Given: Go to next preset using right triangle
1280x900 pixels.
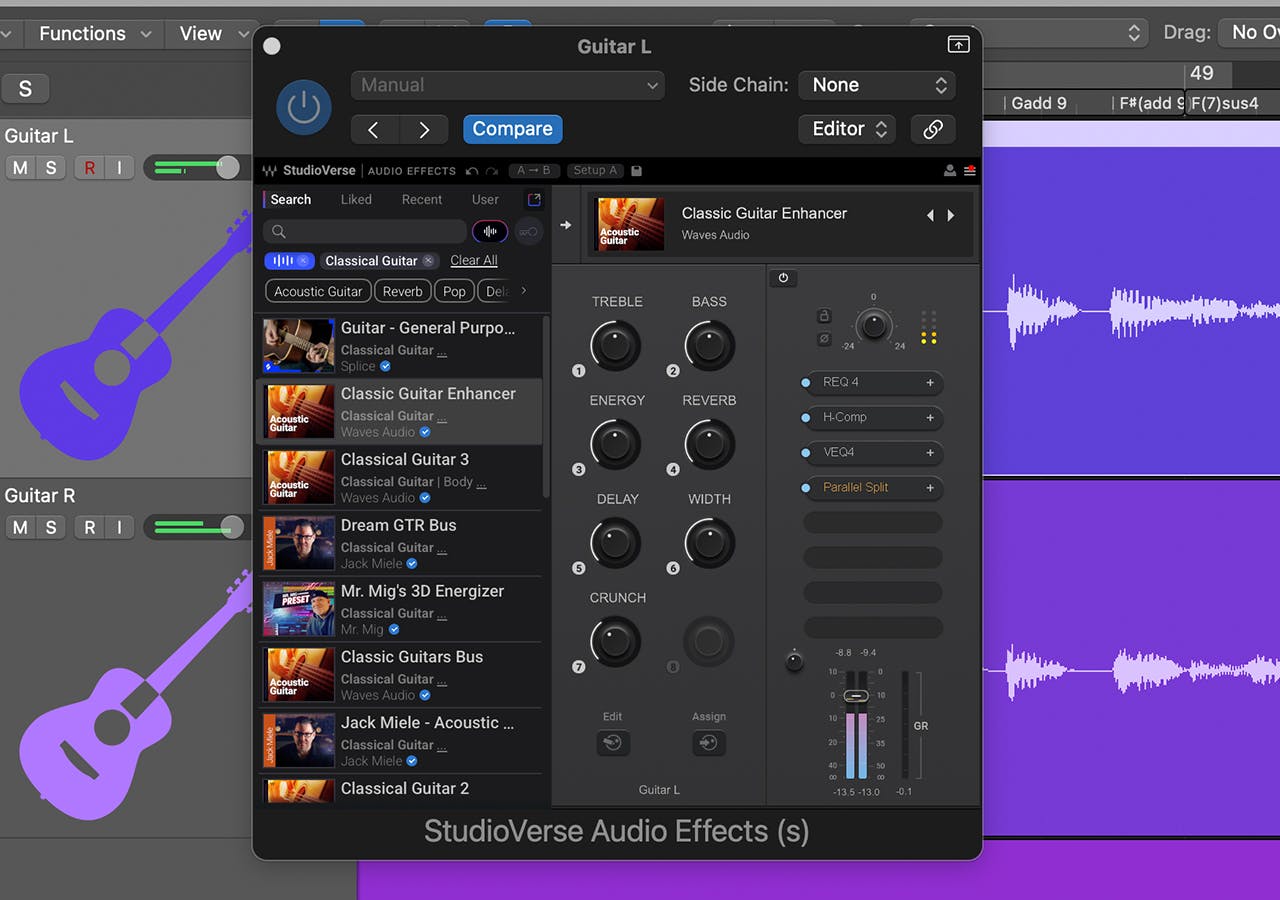Looking at the screenshot, I should pos(951,215).
